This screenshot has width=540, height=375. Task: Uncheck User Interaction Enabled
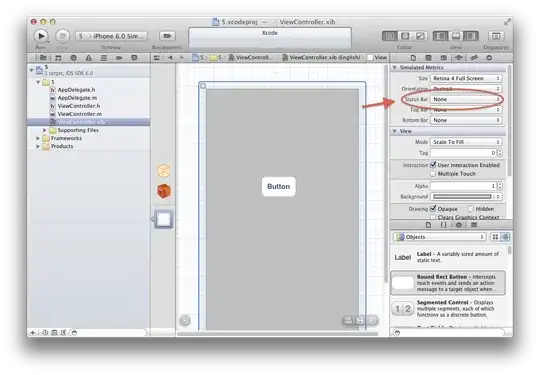[433, 165]
